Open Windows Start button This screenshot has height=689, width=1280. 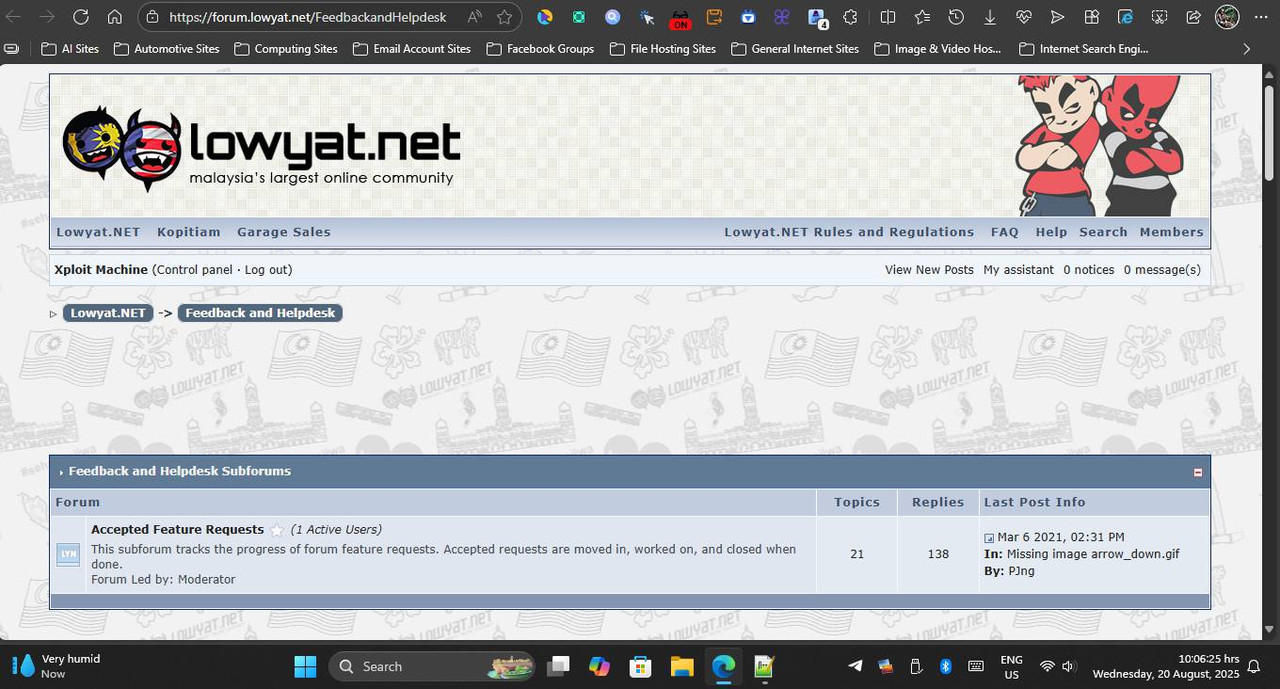point(305,666)
